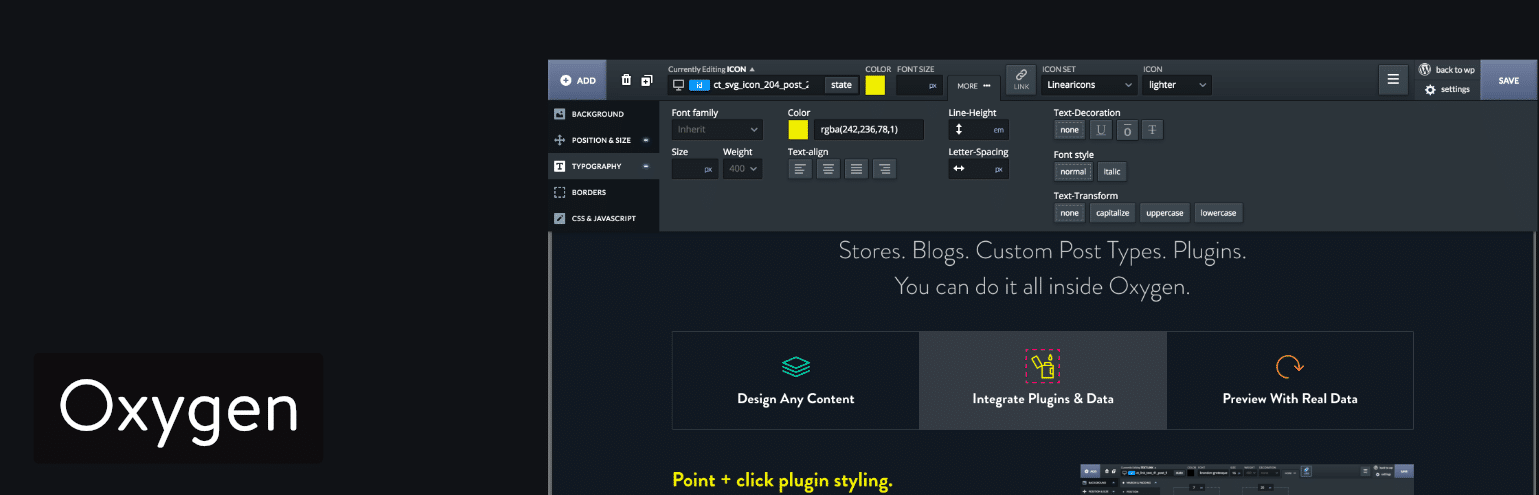
Task: Click the trash delete icon
Action: [626, 80]
